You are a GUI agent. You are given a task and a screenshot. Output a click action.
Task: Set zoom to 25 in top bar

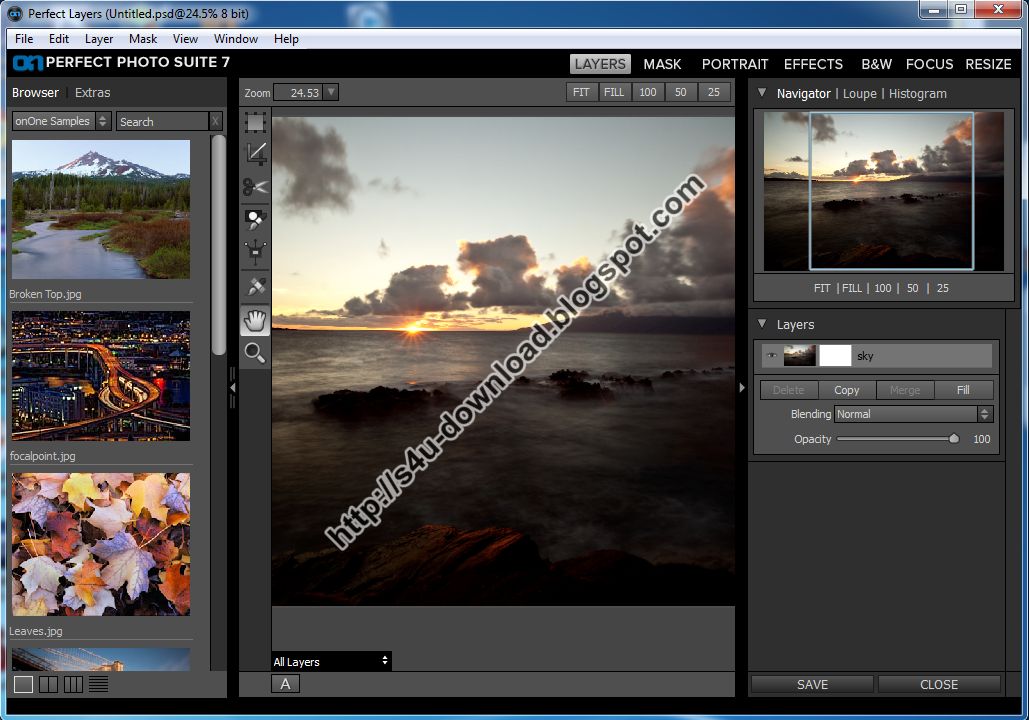(x=714, y=92)
